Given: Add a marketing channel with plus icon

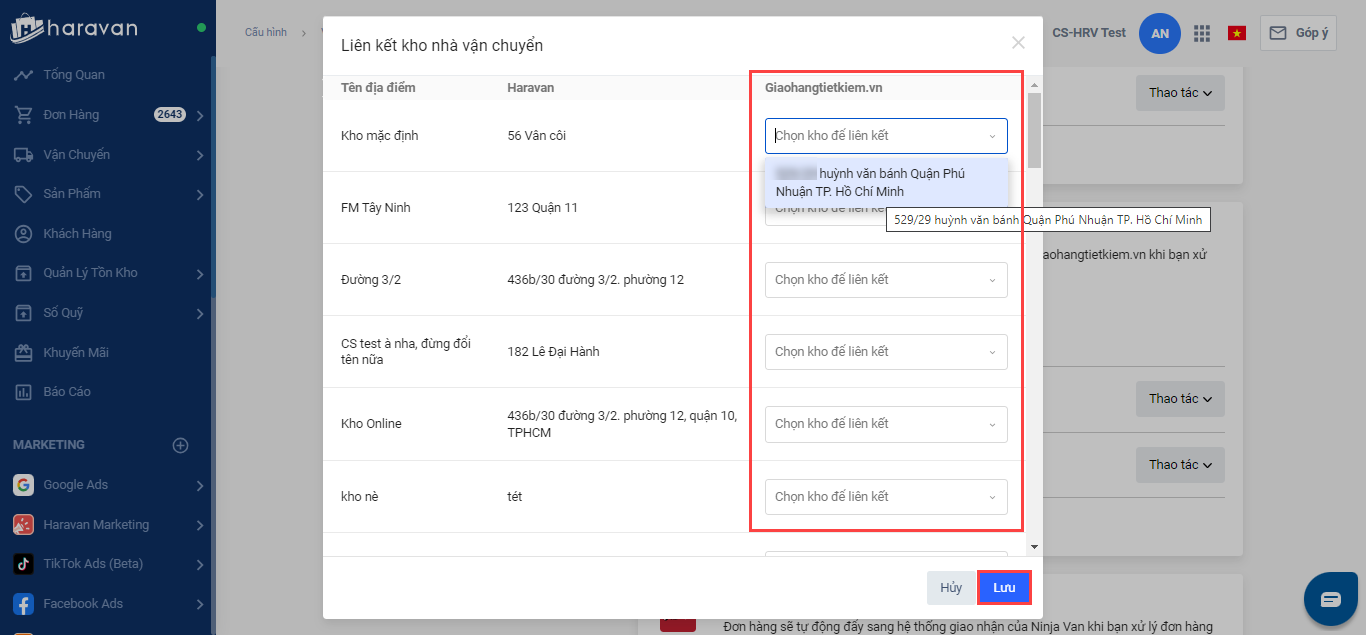Looking at the screenshot, I should [x=181, y=445].
